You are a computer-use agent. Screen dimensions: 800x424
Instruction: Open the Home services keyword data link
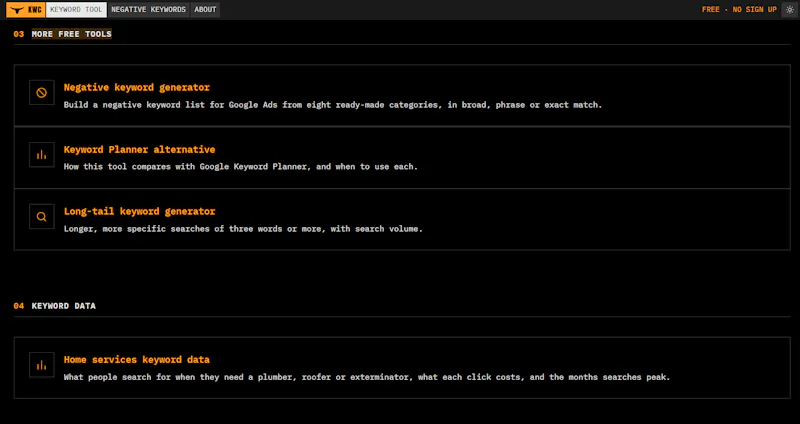(x=137, y=360)
